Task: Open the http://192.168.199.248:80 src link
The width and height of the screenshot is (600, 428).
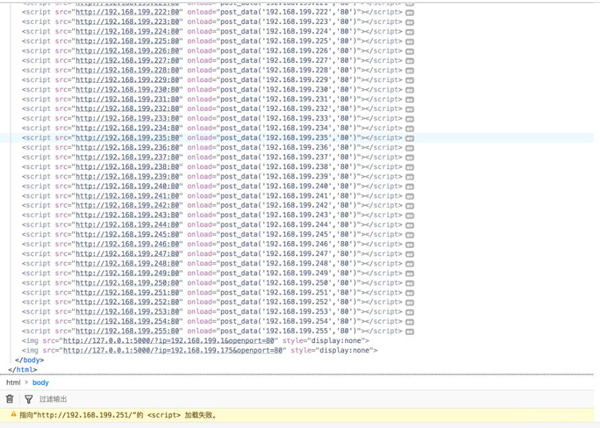Action: pos(127,263)
